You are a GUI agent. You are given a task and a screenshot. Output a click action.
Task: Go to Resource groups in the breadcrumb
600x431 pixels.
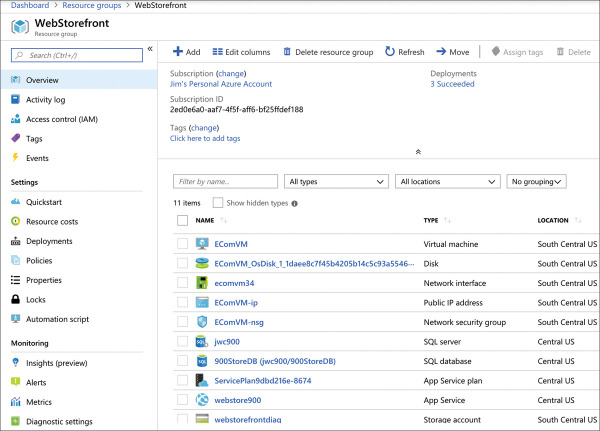[92, 5]
